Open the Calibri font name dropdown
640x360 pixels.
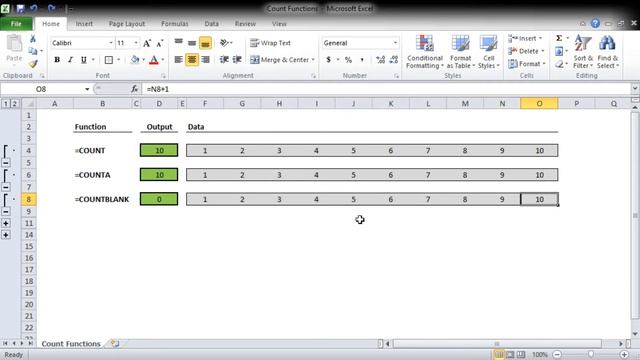click(111, 43)
